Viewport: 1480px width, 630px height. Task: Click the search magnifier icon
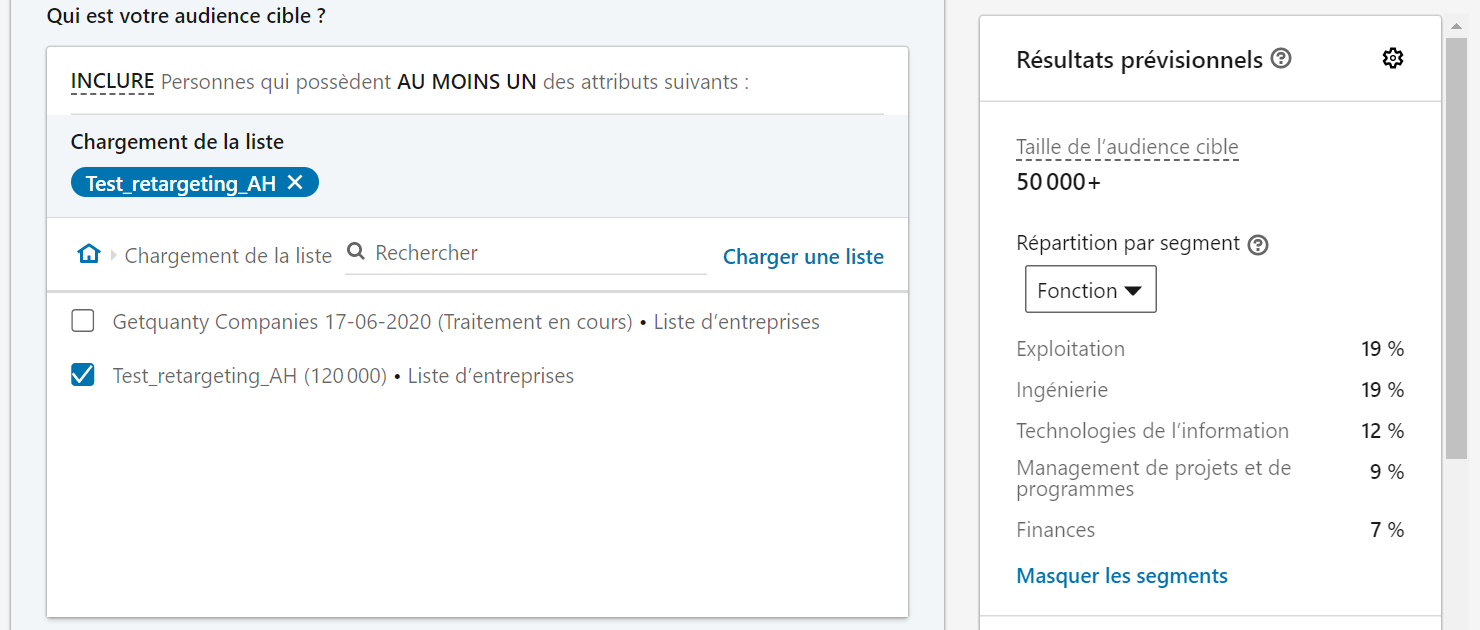point(355,252)
